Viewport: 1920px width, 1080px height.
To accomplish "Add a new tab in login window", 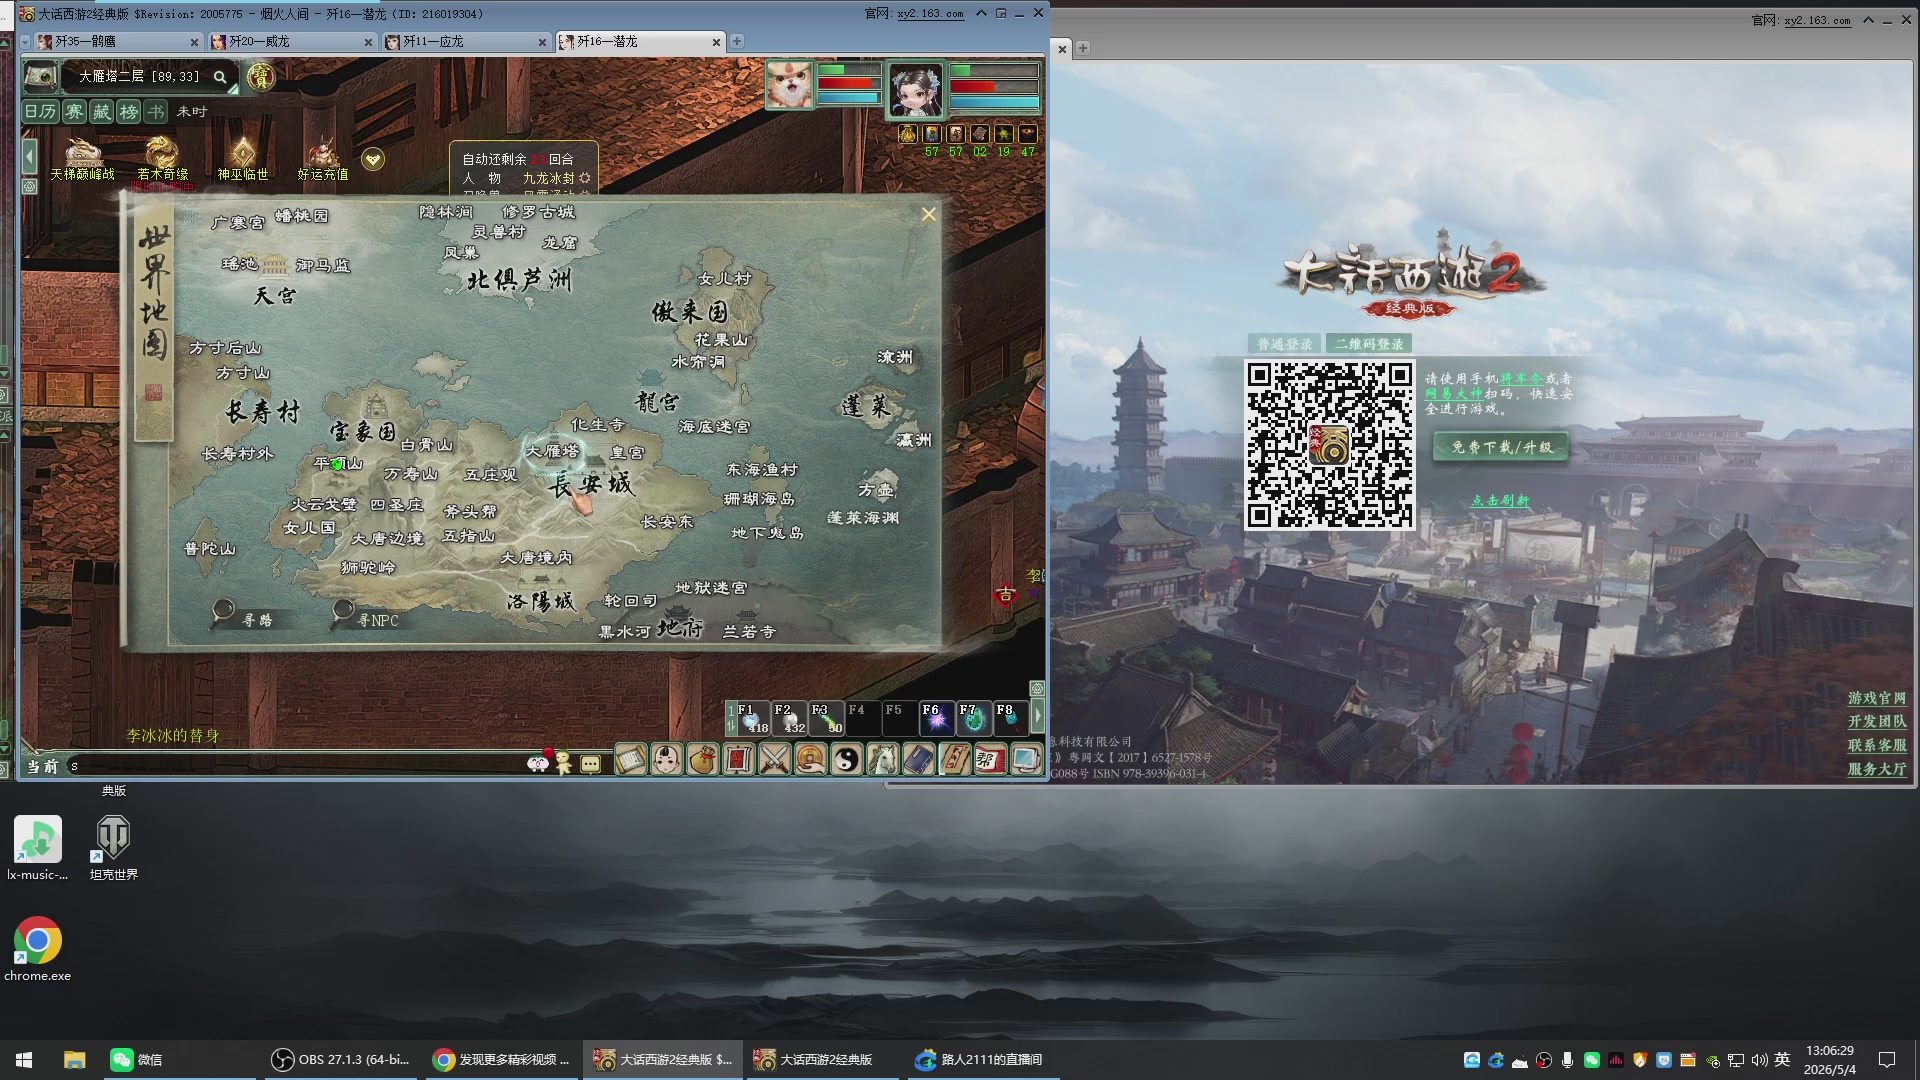I will pyautogui.click(x=1083, y=48).
